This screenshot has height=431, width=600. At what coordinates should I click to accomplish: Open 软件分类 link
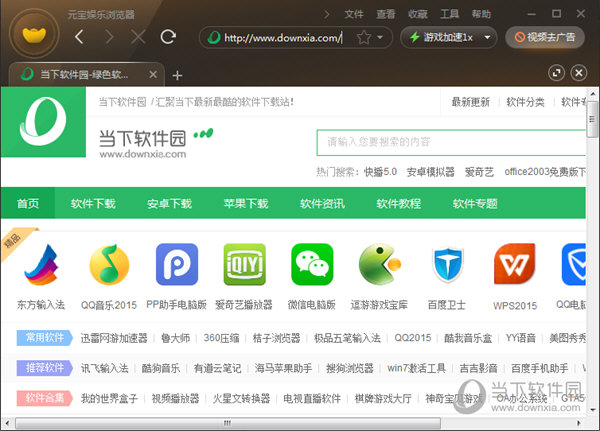point(525,102)
